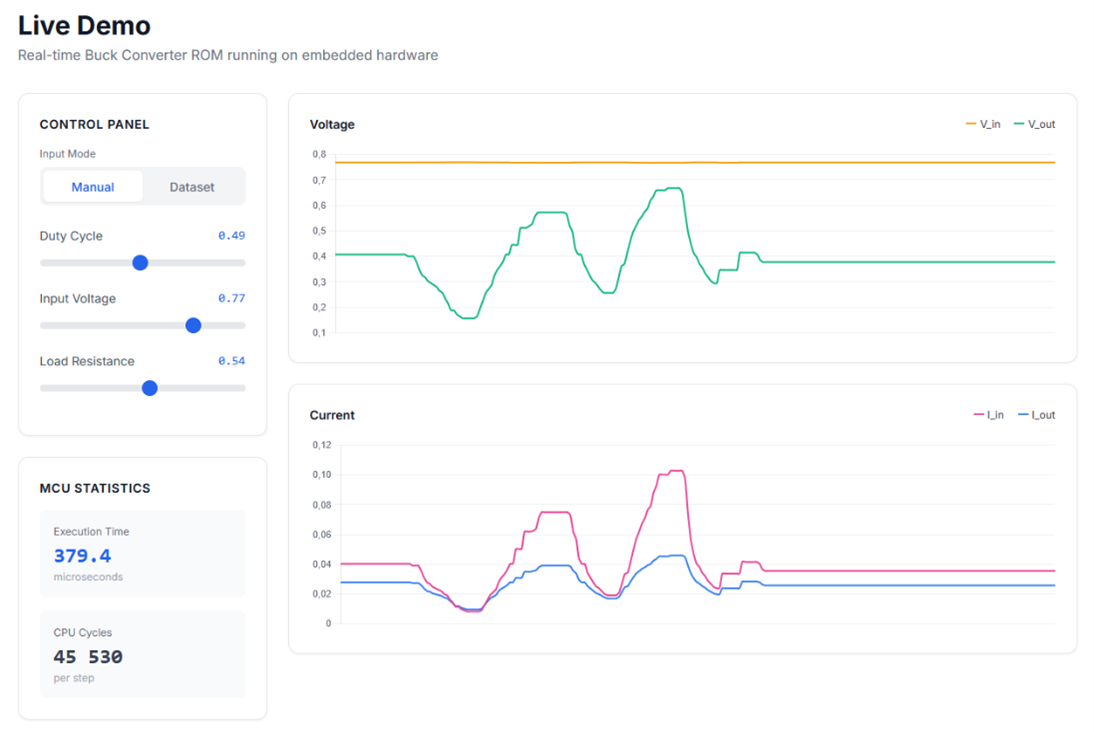Toggle the V_in series in Voltage legend
Viewport: 1094px width, 732px height.
tap(983, 124)
